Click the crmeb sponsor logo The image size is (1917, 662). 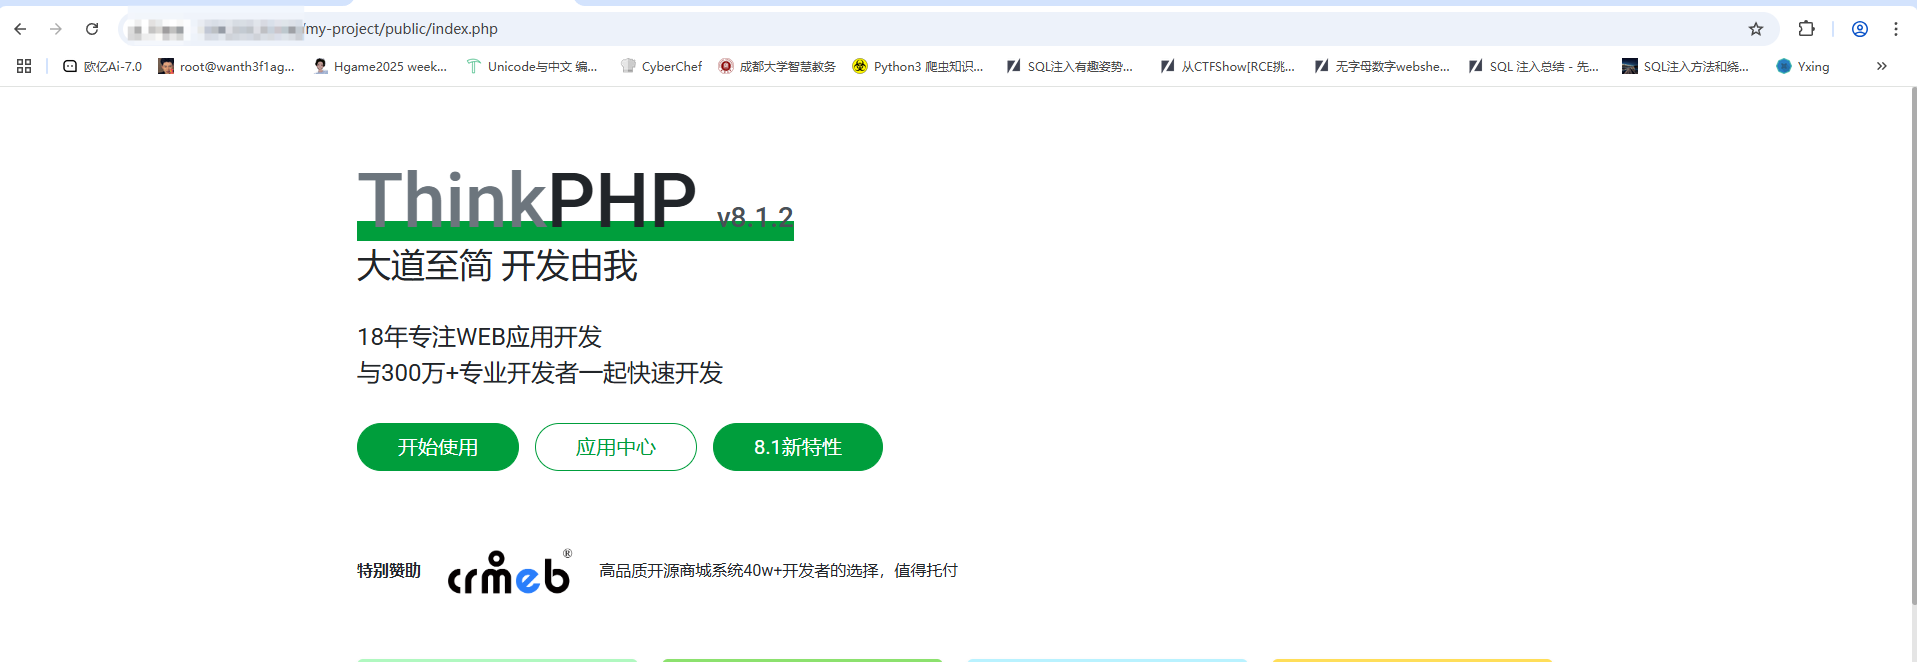509,573
